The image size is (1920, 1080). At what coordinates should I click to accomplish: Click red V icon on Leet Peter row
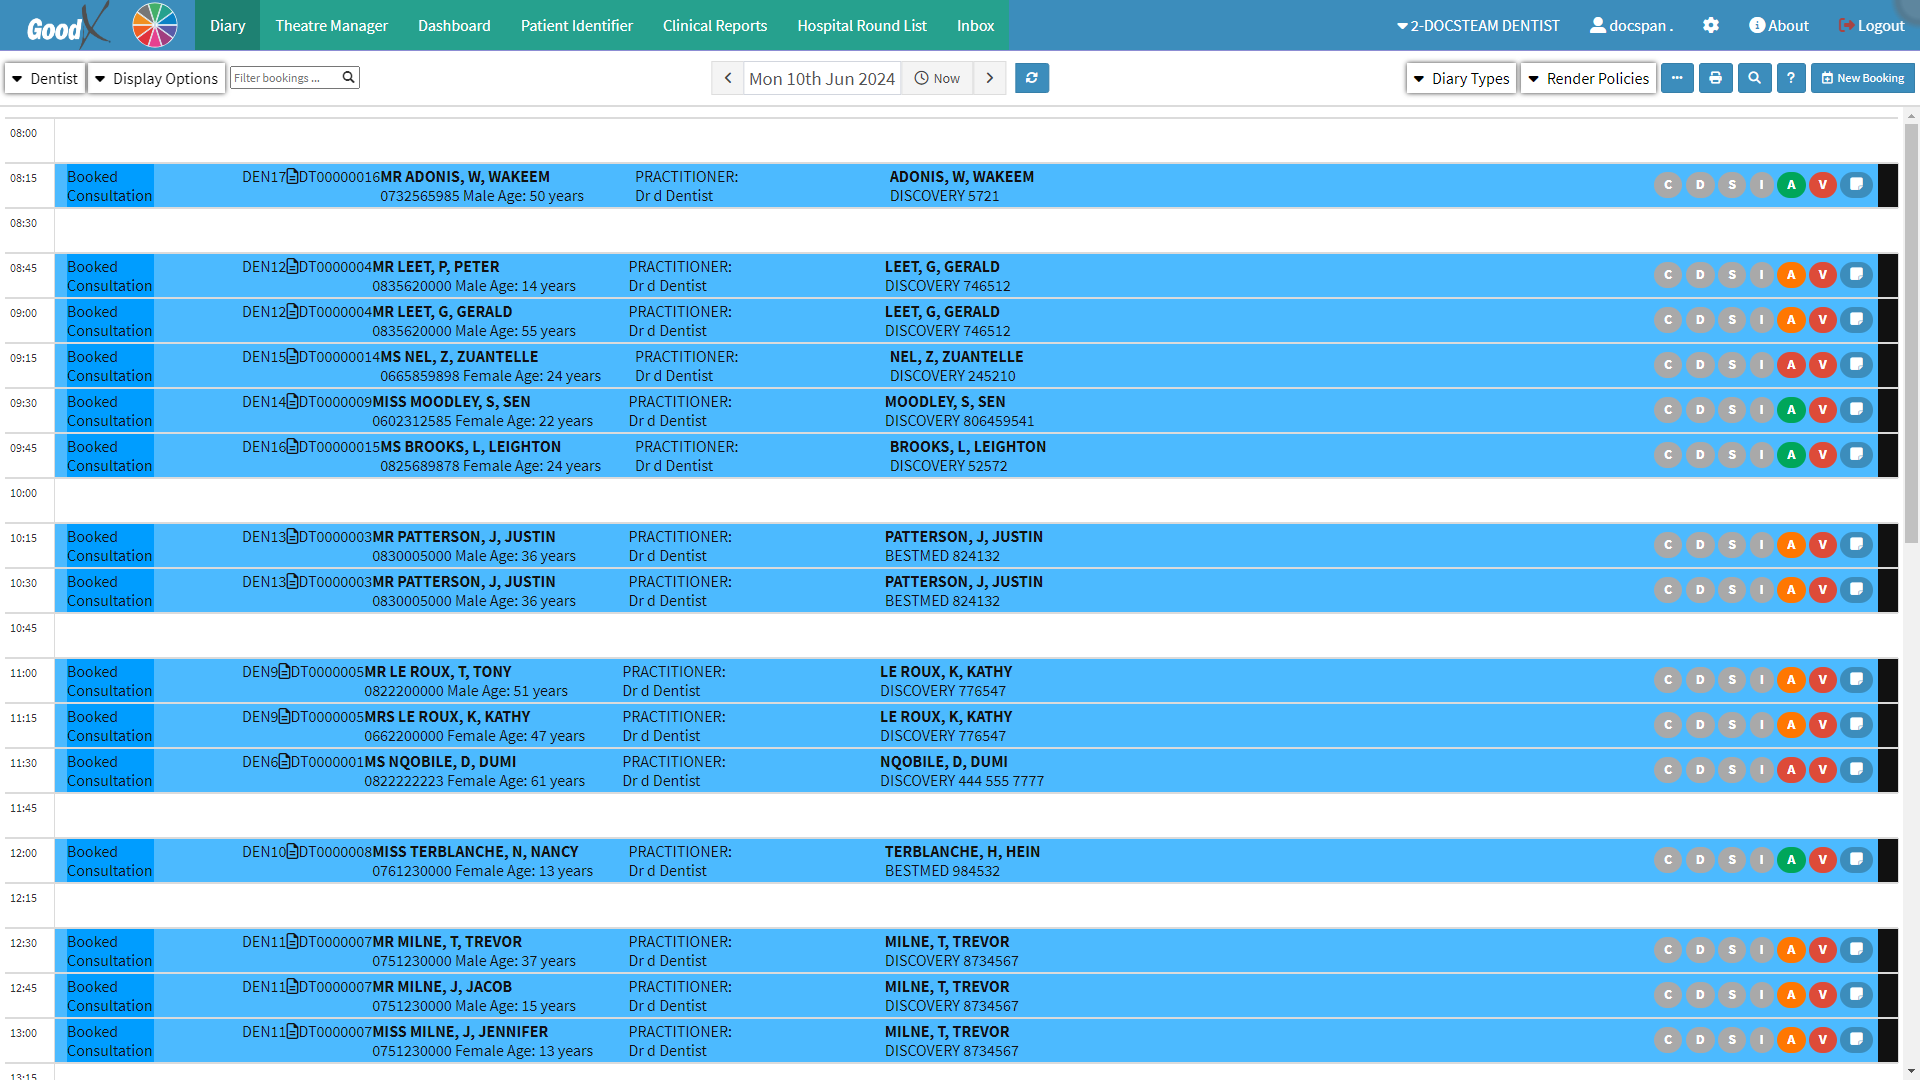1823,275
